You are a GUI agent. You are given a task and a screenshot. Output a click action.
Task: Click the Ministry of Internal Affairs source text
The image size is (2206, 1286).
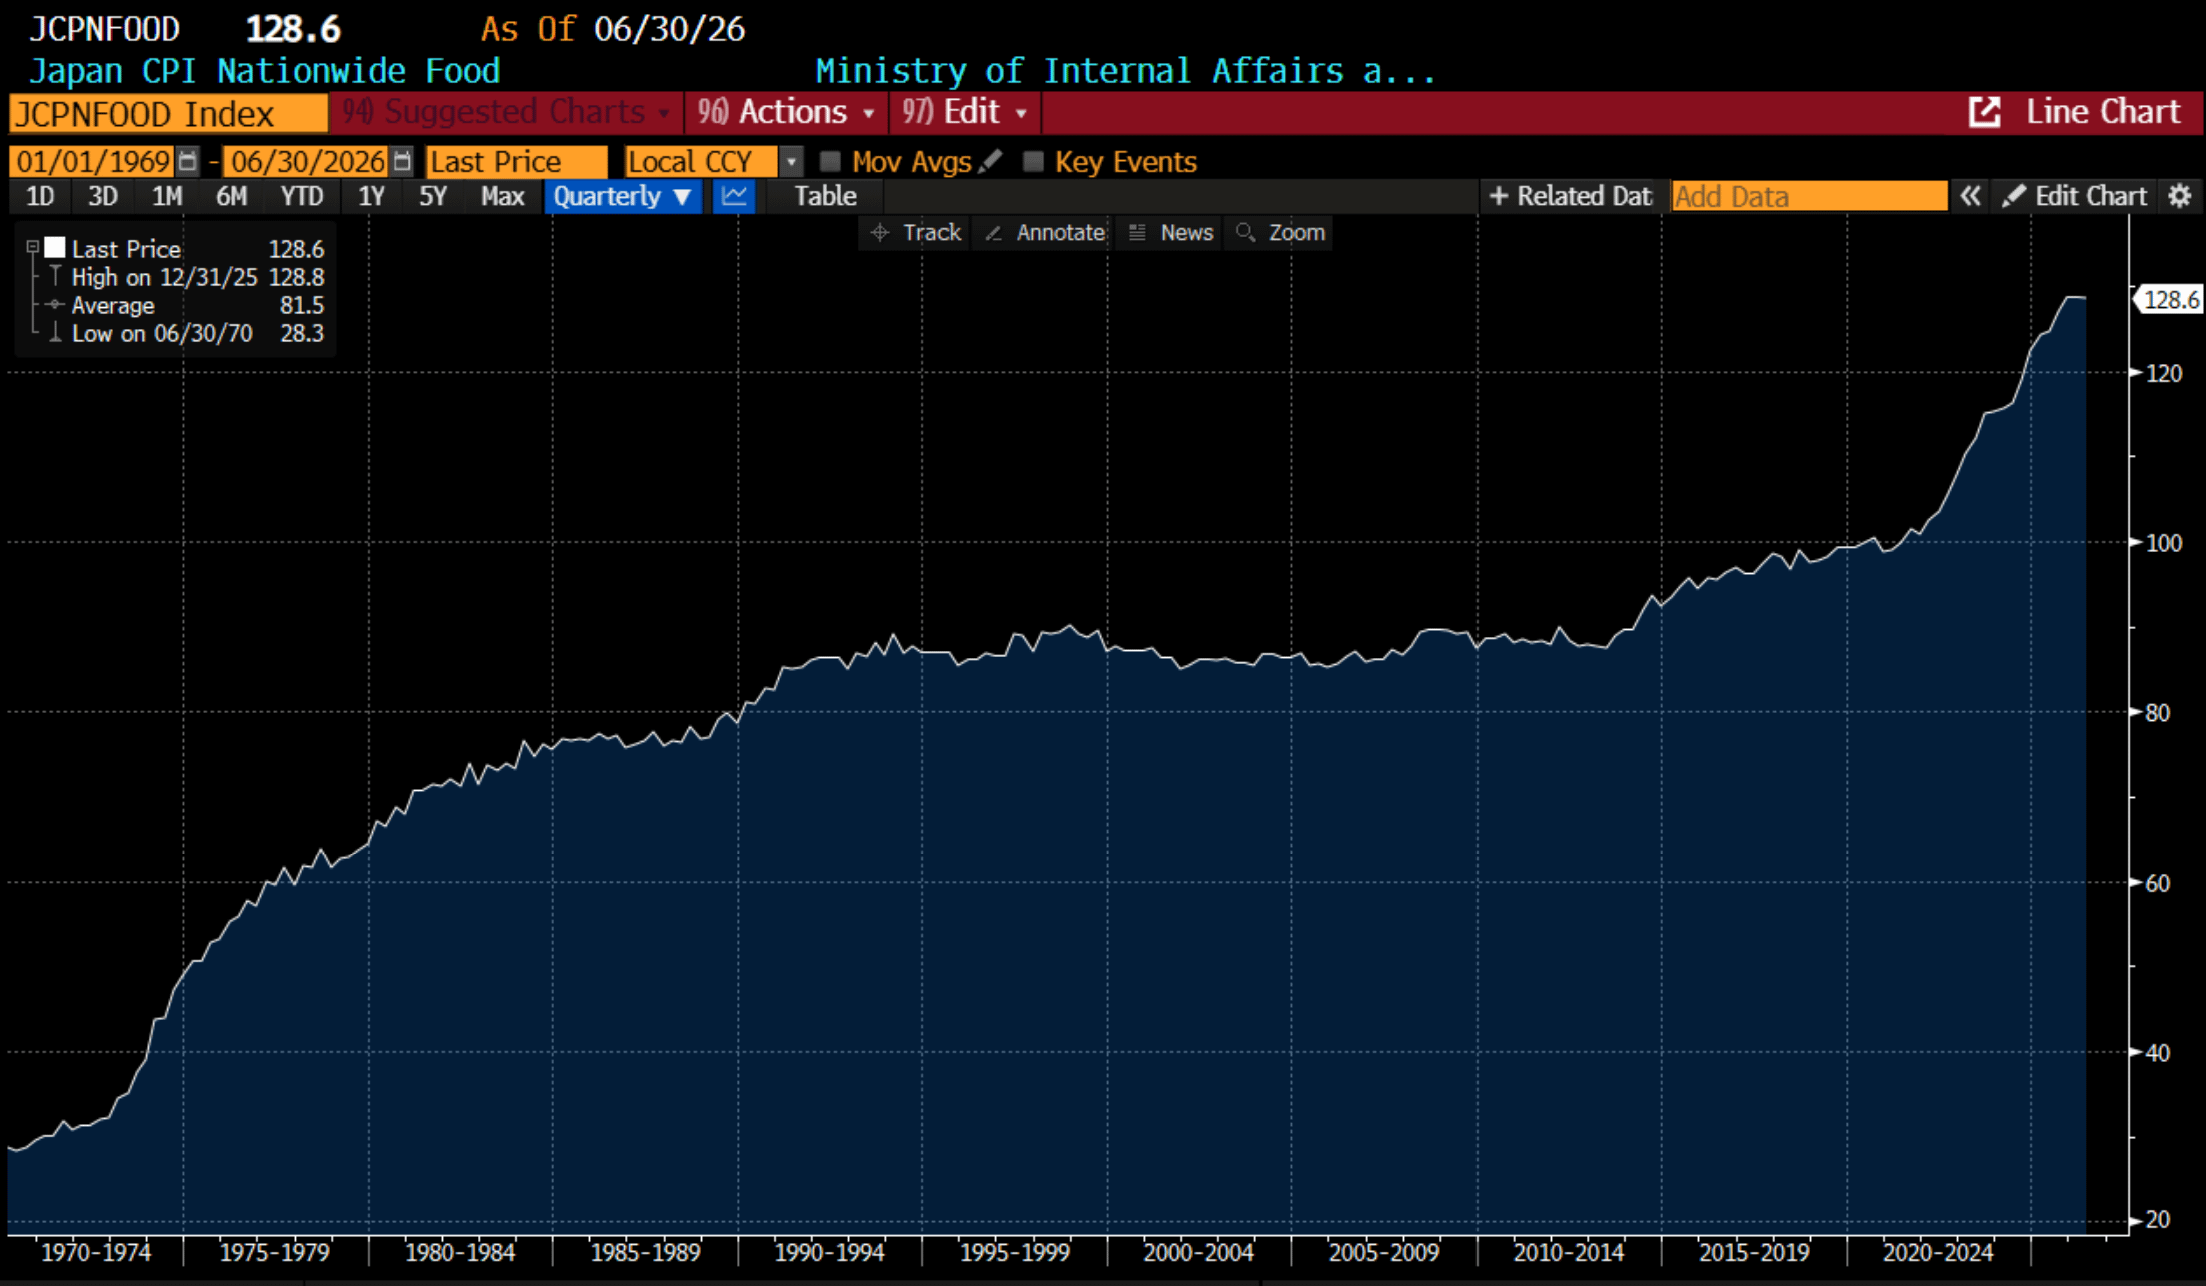point(1125,71)
